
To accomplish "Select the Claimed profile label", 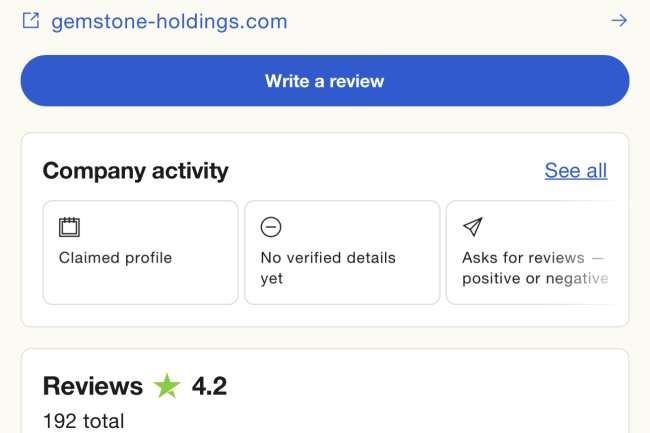I will click(115, 258).
